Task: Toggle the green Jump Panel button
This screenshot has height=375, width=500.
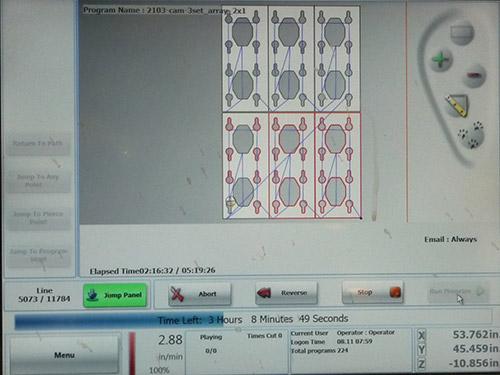Action: click(x=115, y=295)
